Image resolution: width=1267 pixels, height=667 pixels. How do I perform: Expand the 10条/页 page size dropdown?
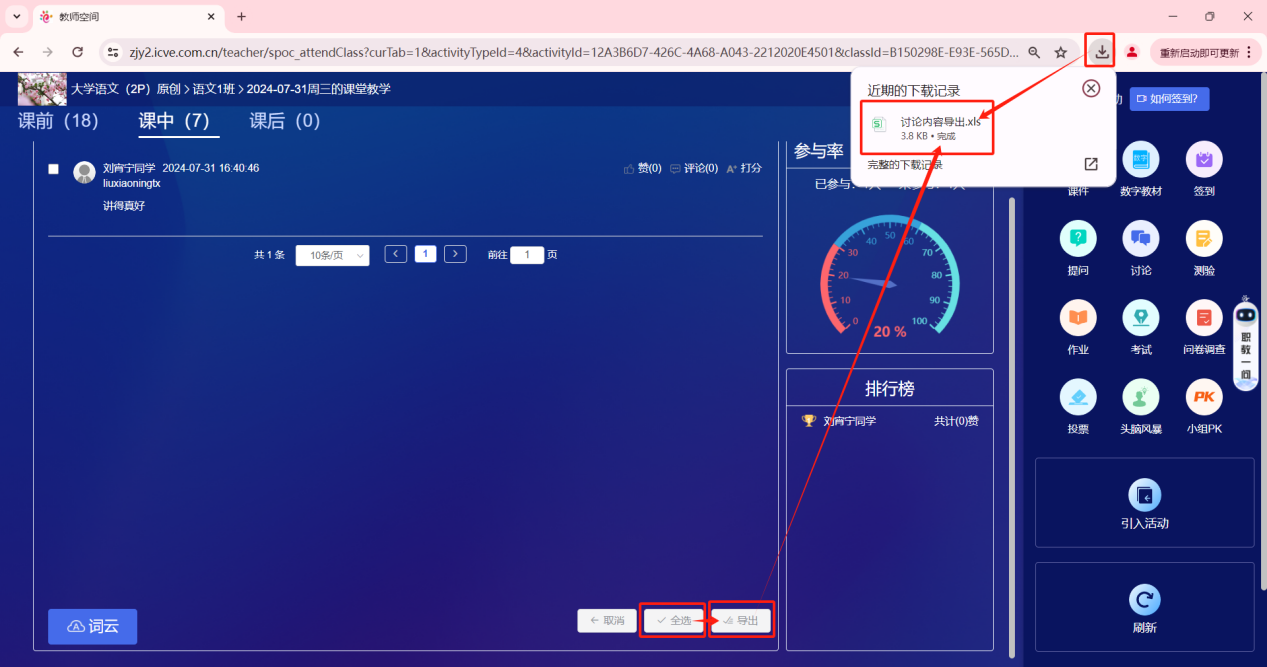coord(332,255)
